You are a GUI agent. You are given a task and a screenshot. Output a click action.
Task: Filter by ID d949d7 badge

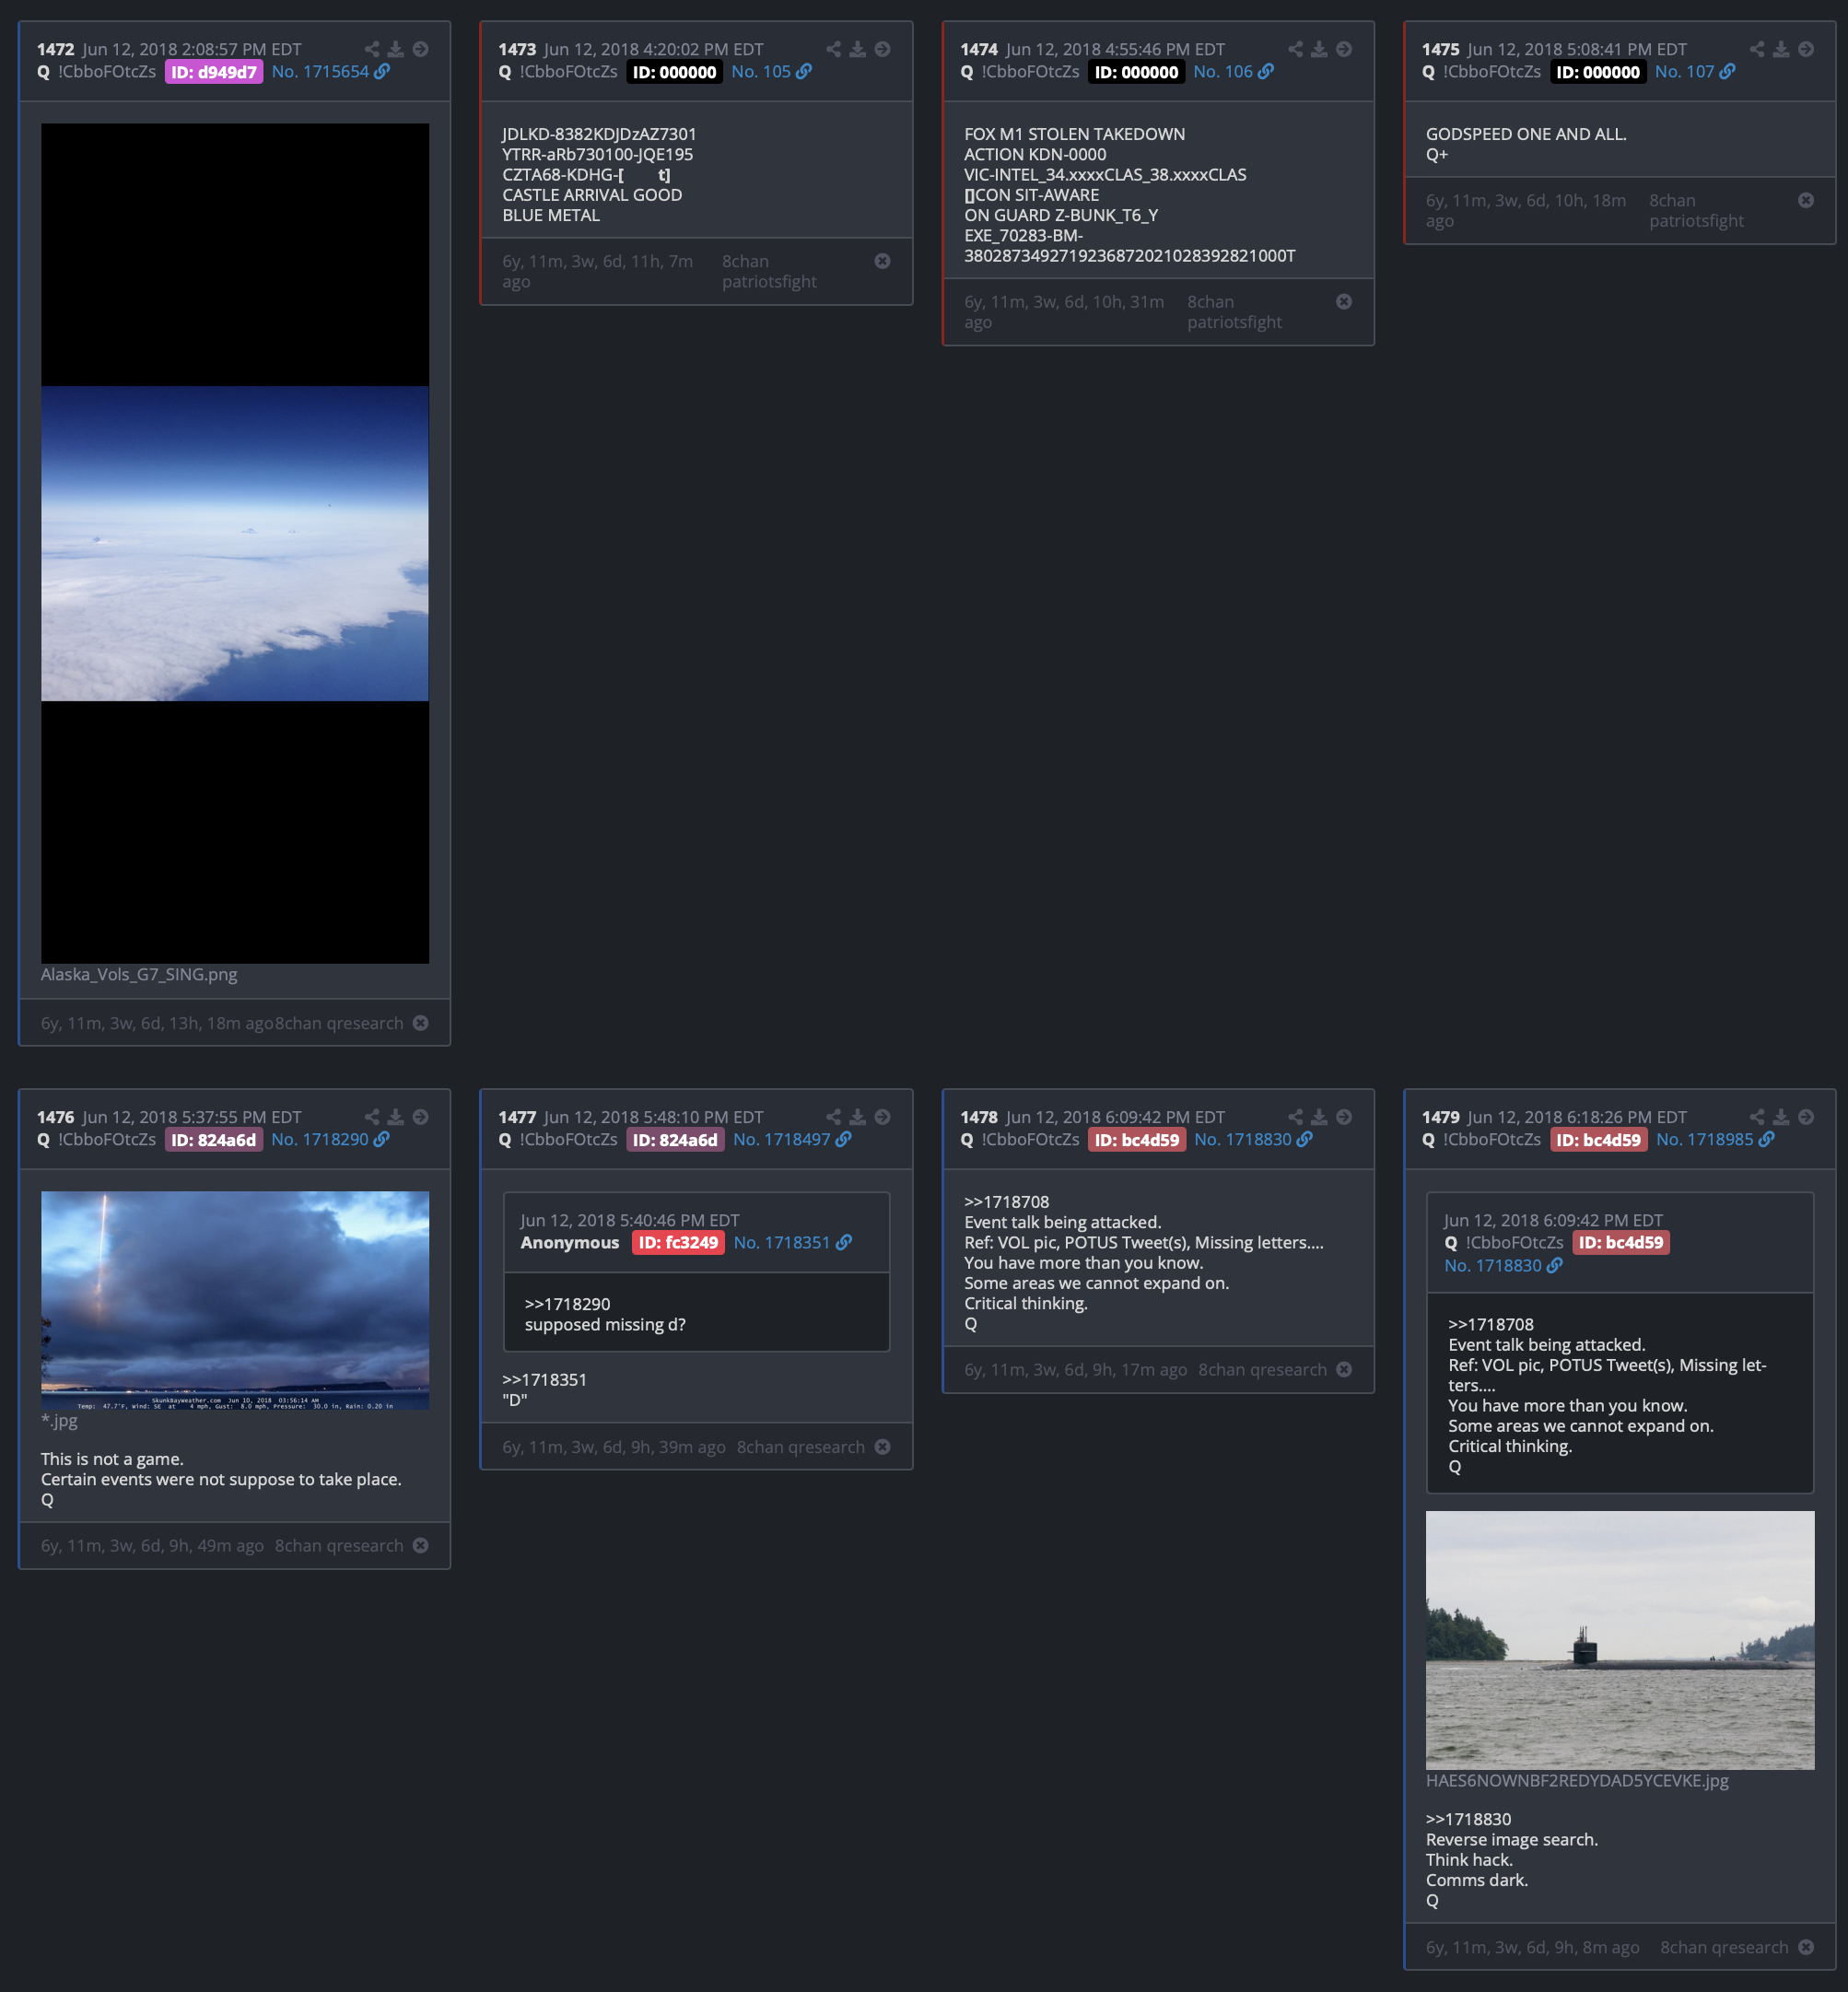coord(214,72)
